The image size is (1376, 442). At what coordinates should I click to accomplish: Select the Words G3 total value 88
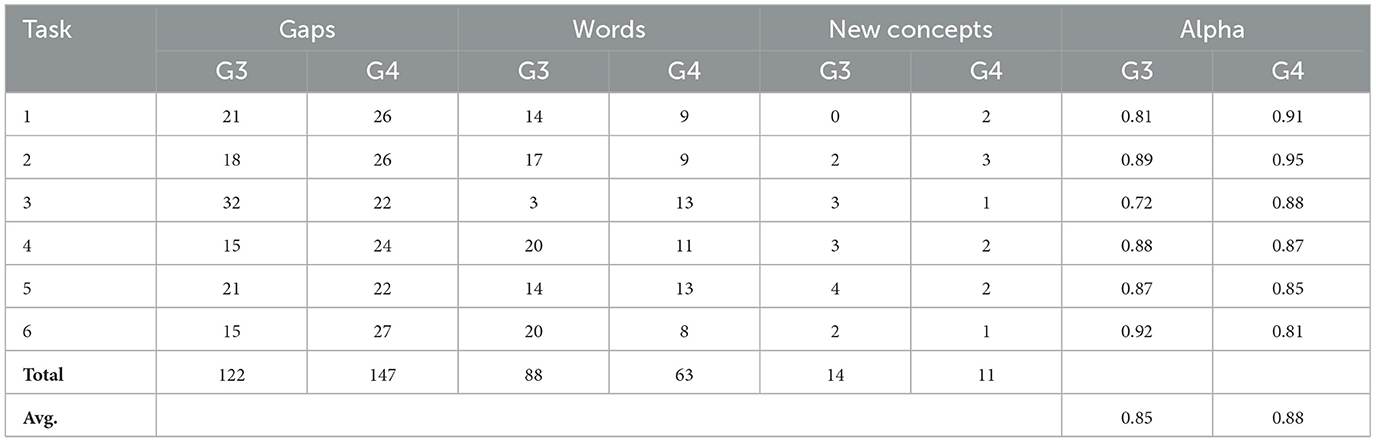pyautogui.click(x=533, y=376)
